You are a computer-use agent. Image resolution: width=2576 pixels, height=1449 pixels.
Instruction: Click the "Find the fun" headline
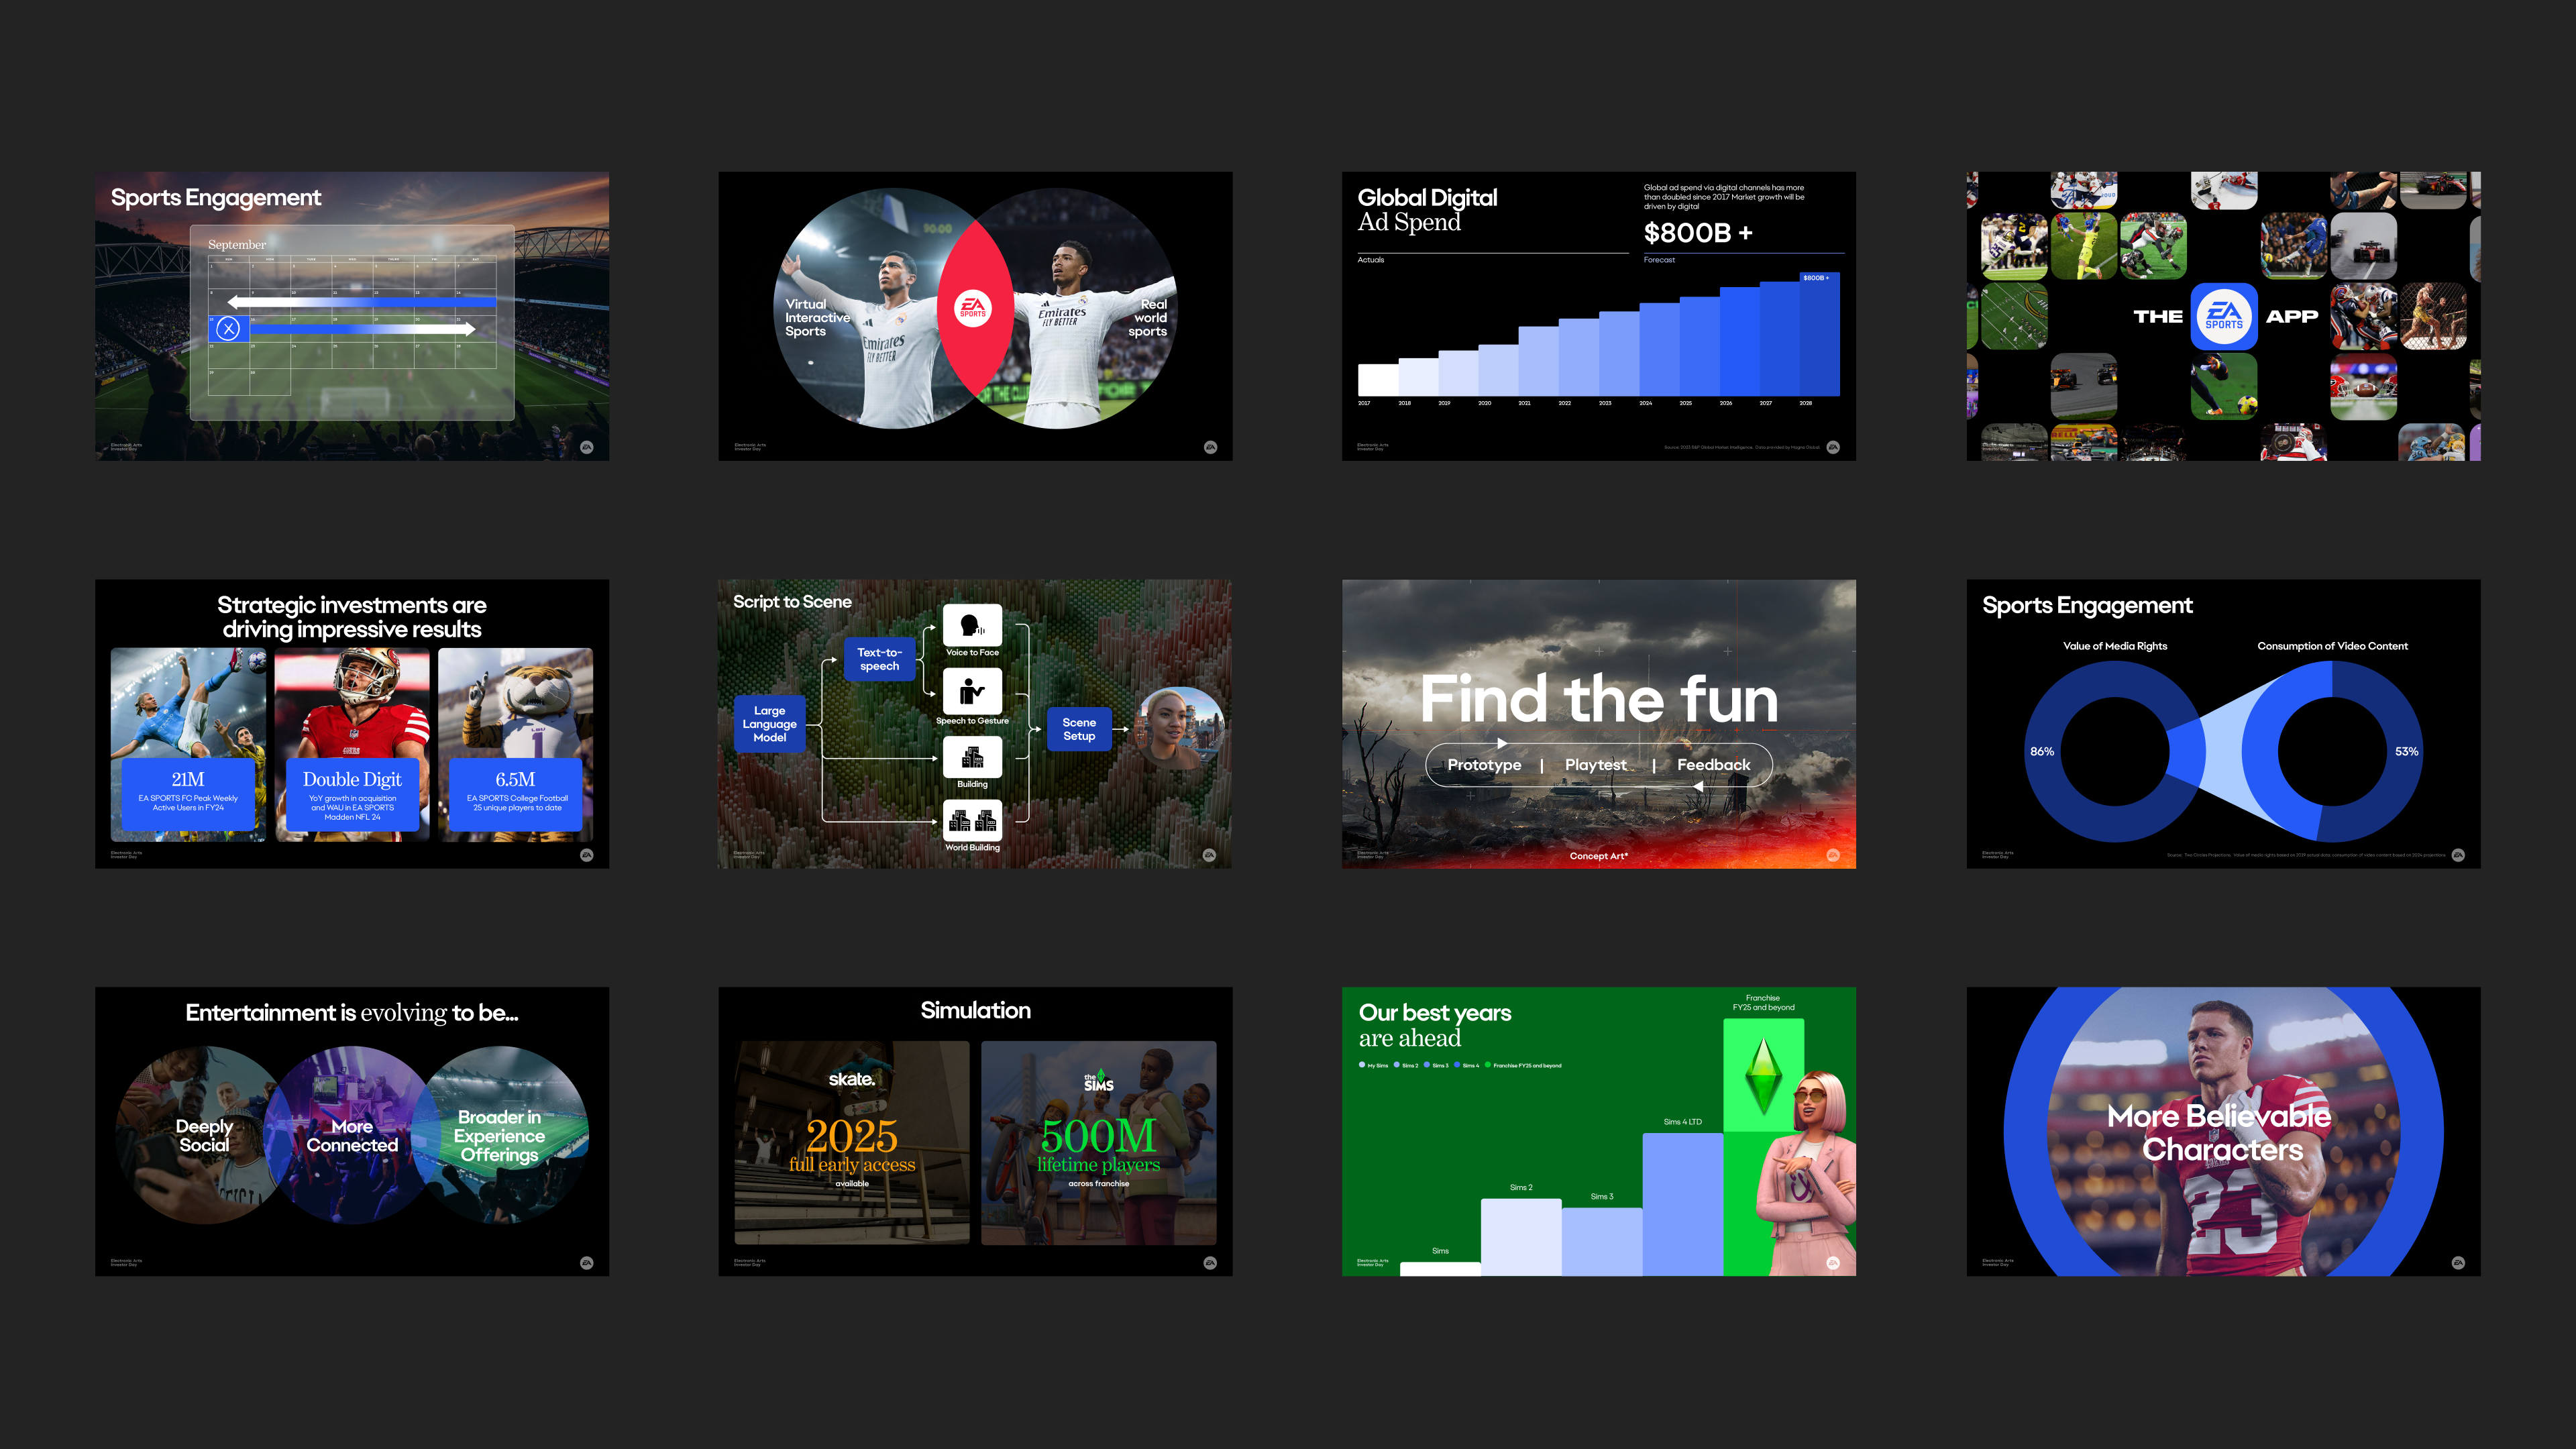[x=1599, y=698]
